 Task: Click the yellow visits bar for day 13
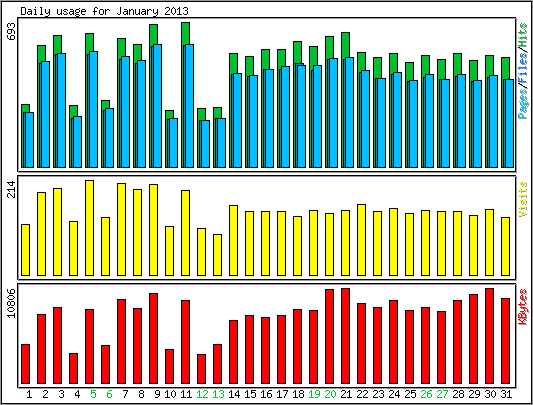tap(218, 255)
